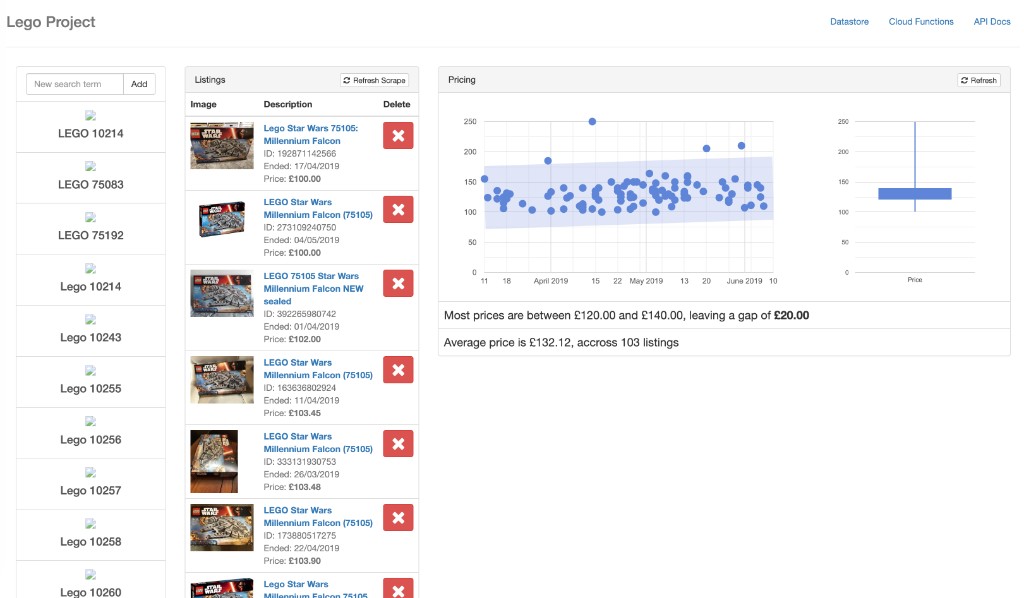Click thumbnail of listing priced £102.00
This screenshot has height=598, width=1024.
222,293
